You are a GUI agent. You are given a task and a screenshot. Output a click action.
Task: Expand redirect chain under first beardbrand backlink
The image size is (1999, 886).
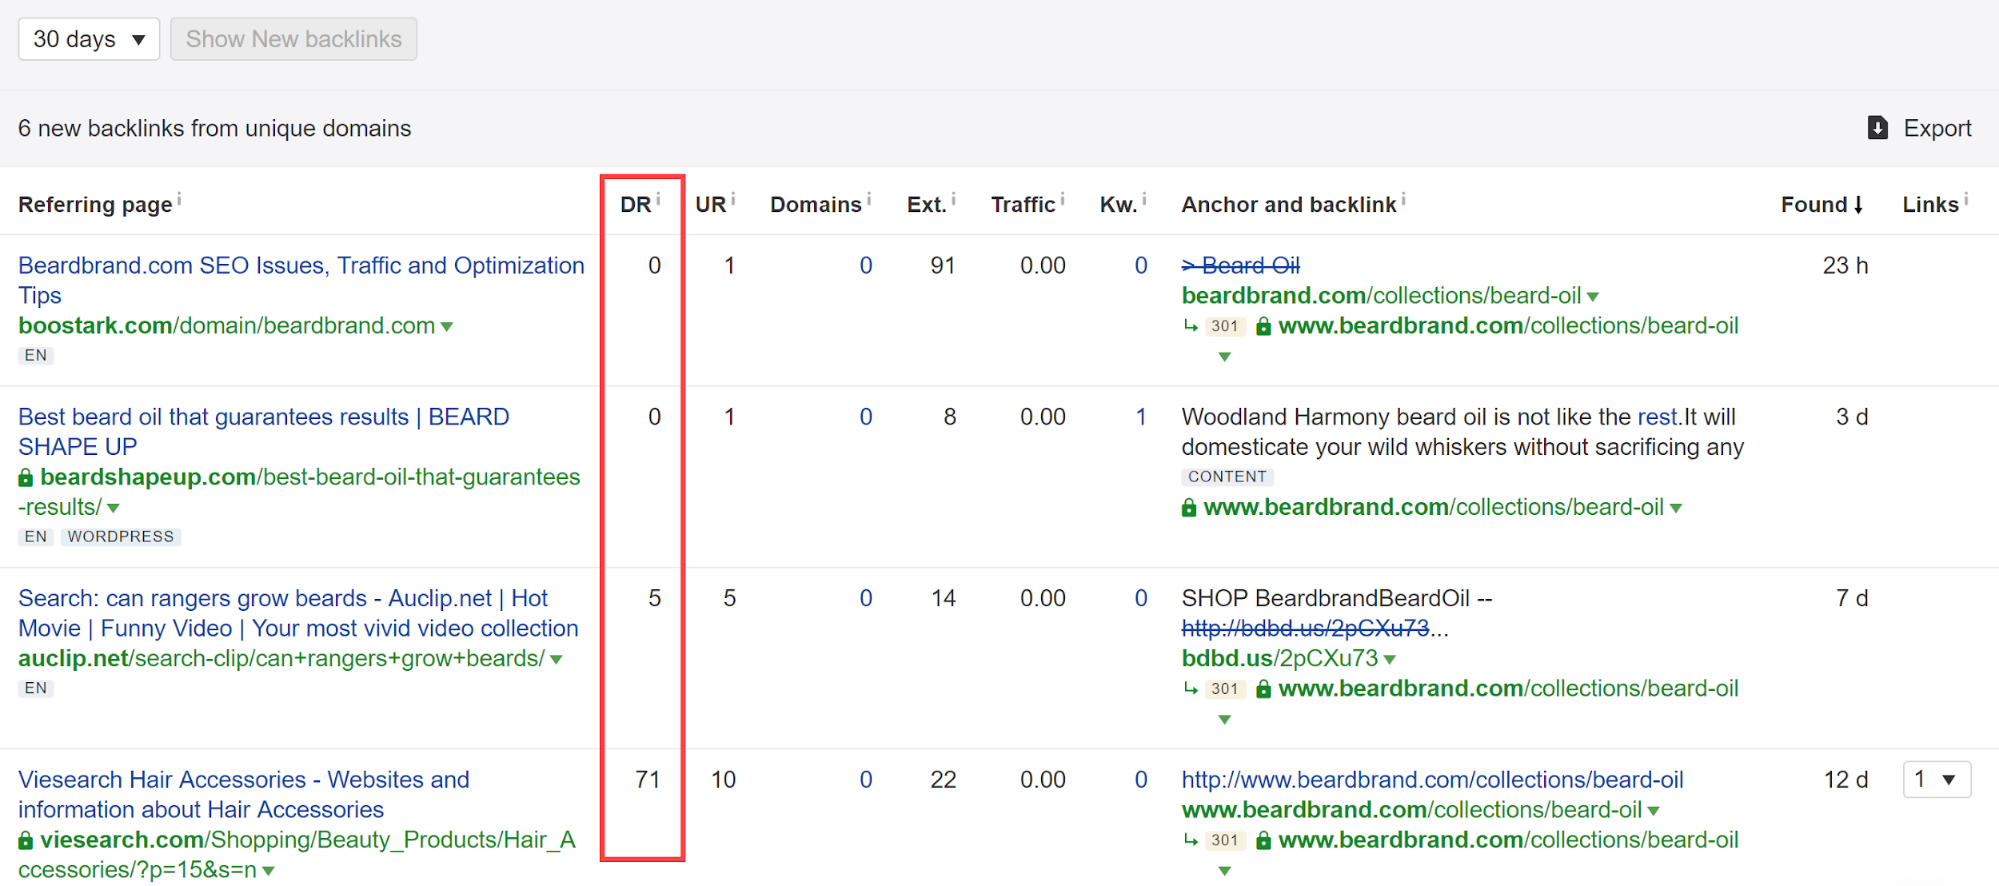pos(1224,357)
